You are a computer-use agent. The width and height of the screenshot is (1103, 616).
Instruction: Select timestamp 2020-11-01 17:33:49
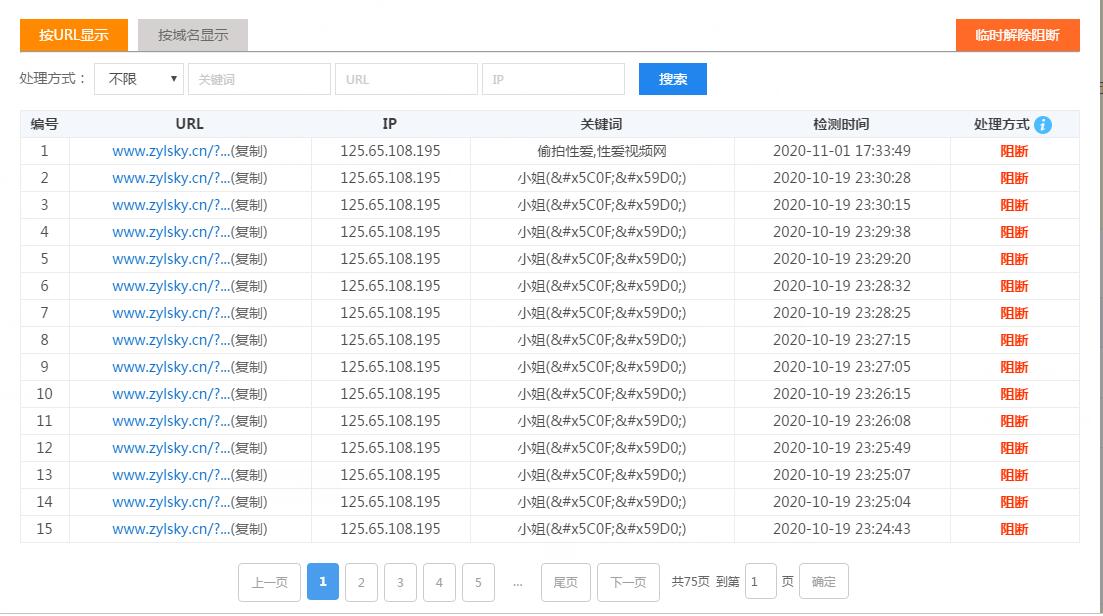841,151
